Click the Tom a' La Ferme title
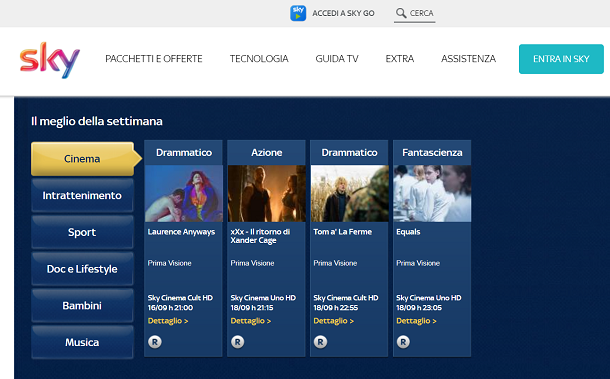 tap(342, 232)
